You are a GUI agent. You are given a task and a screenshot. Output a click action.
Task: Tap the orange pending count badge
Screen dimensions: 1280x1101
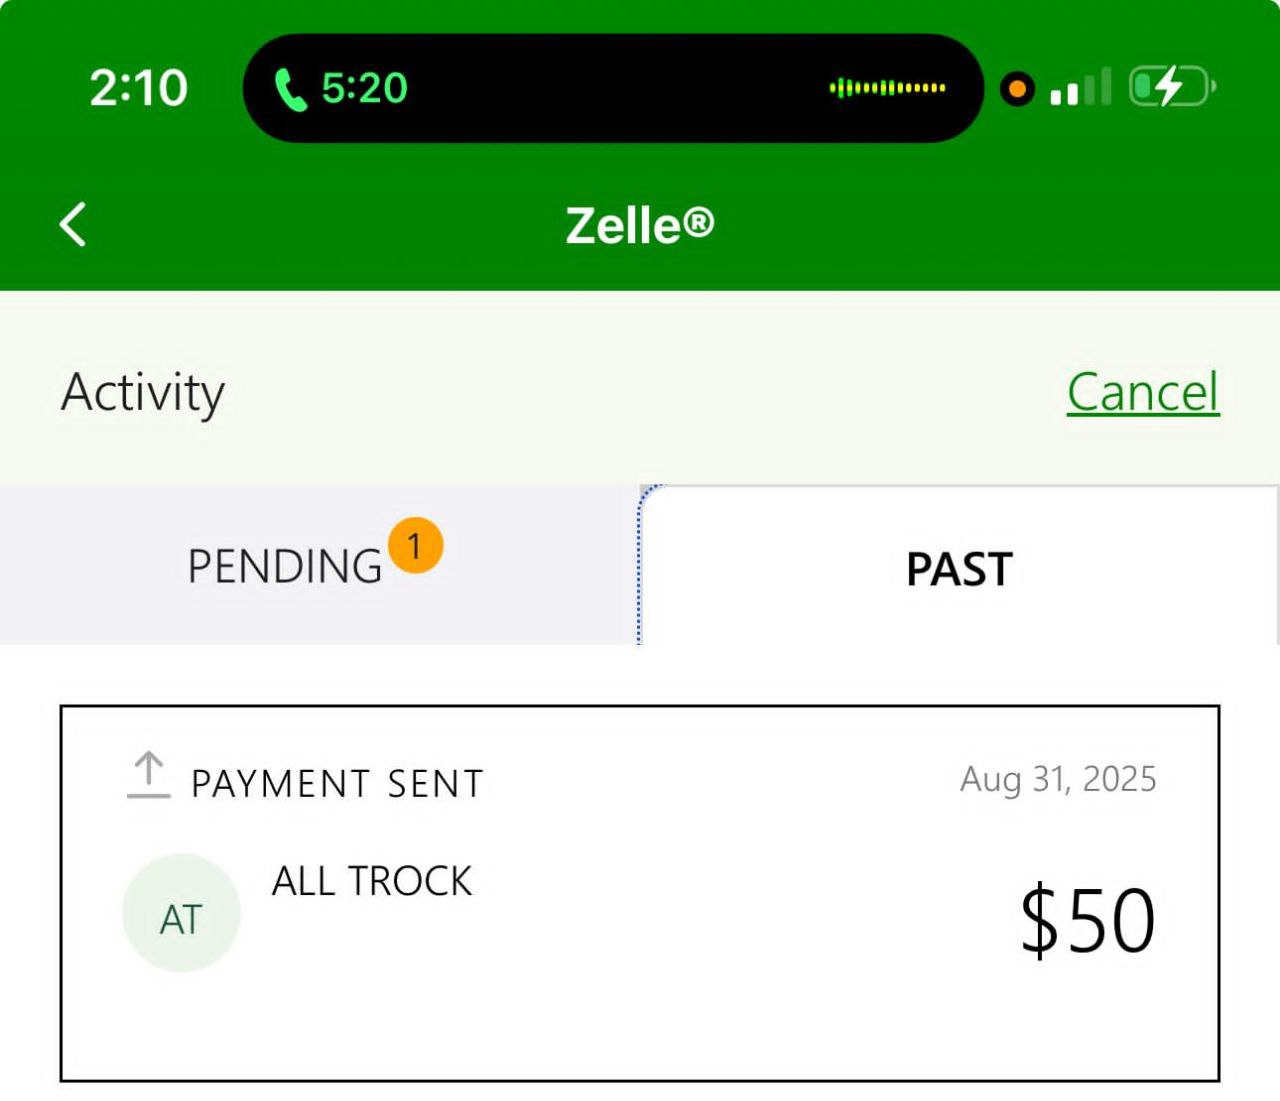pyautogui.click(x=415, y=546)
